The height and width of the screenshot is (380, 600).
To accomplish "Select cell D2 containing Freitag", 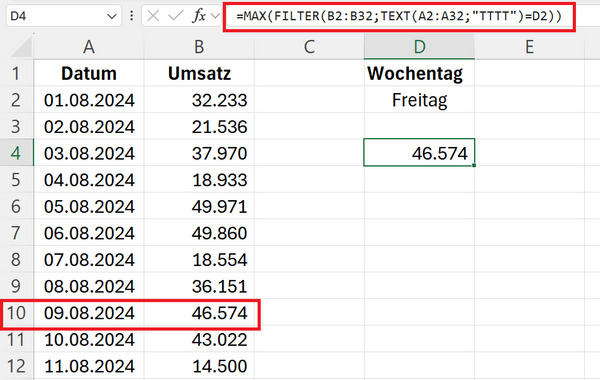I will (419, 100).
